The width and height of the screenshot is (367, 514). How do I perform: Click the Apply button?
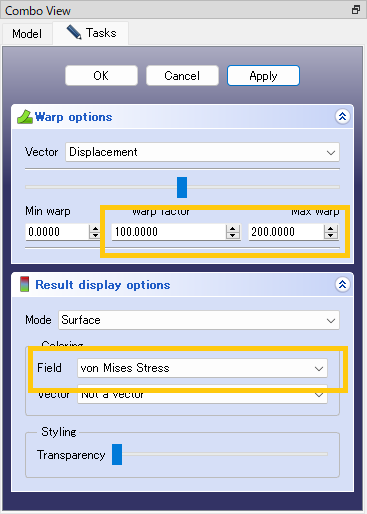tap(263, 76)
